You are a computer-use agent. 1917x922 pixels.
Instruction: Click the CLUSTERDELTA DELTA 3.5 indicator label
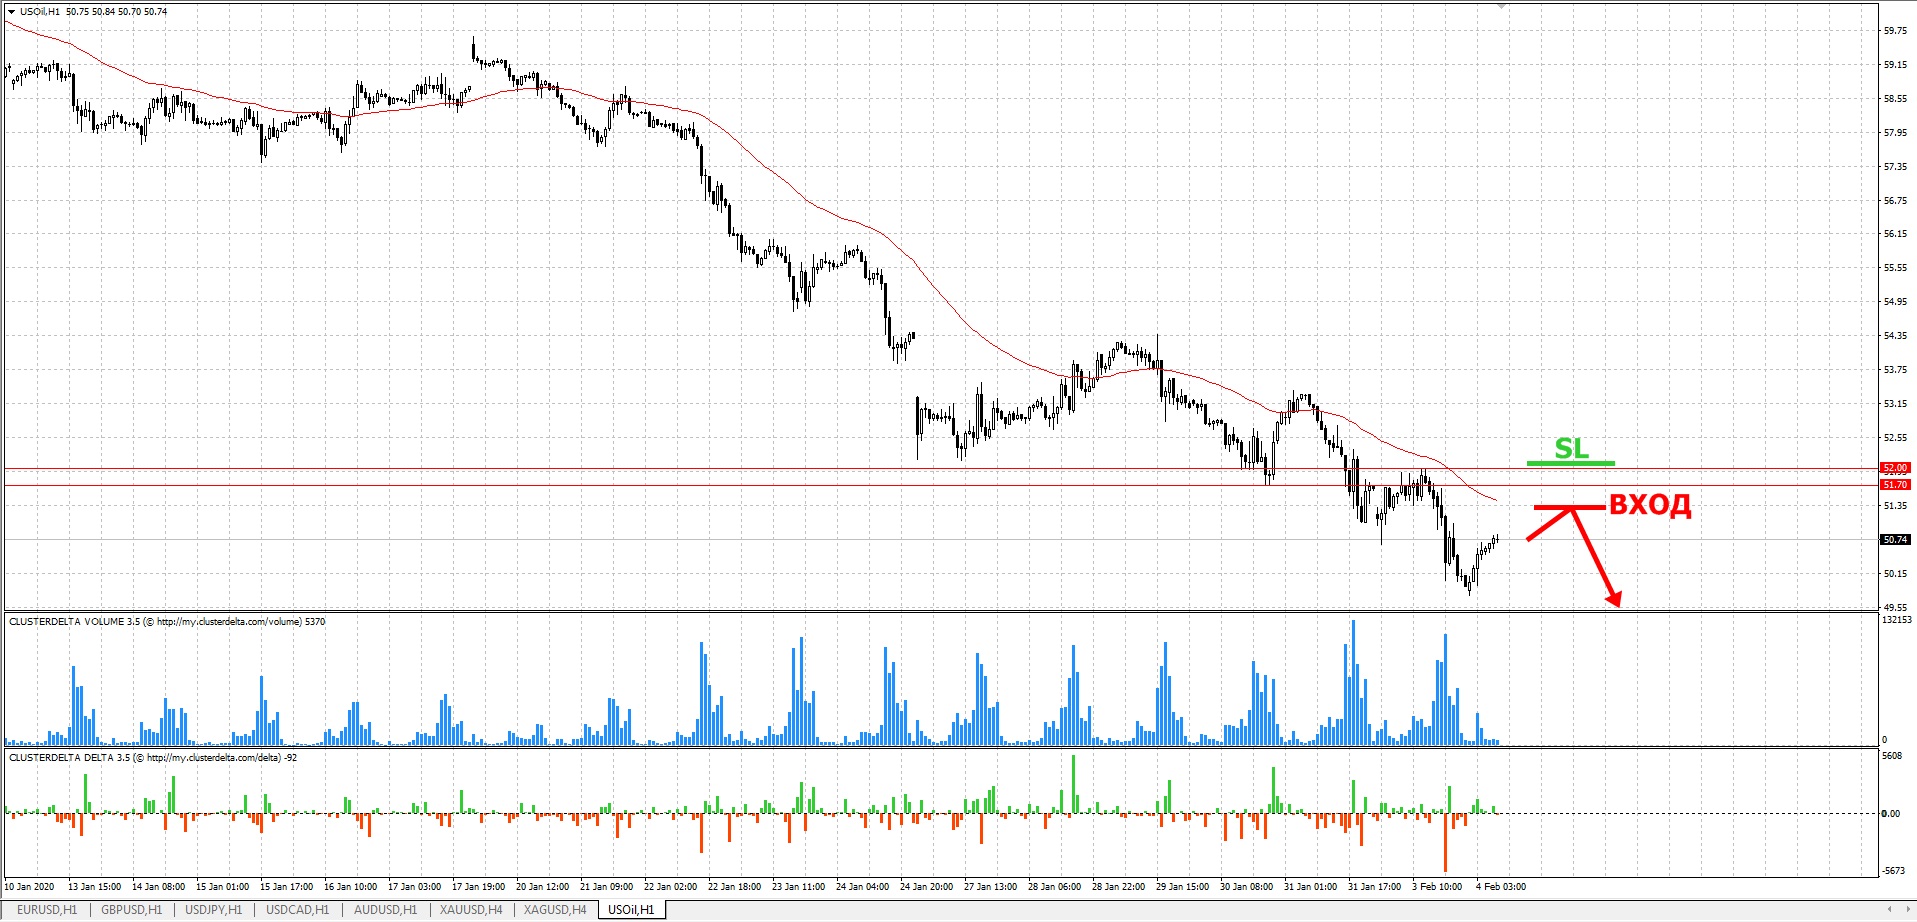pos(153,758)
